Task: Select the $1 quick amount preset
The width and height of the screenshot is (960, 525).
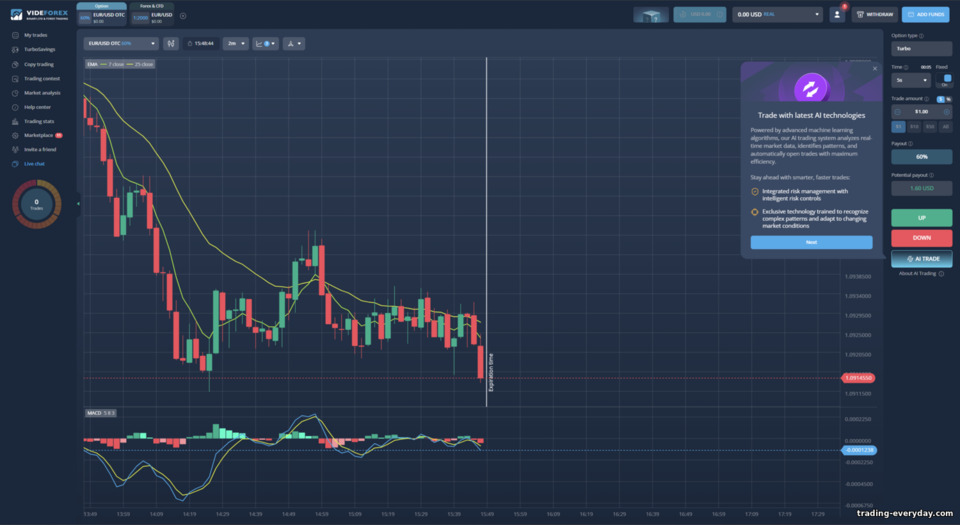Action: point(898,127)
